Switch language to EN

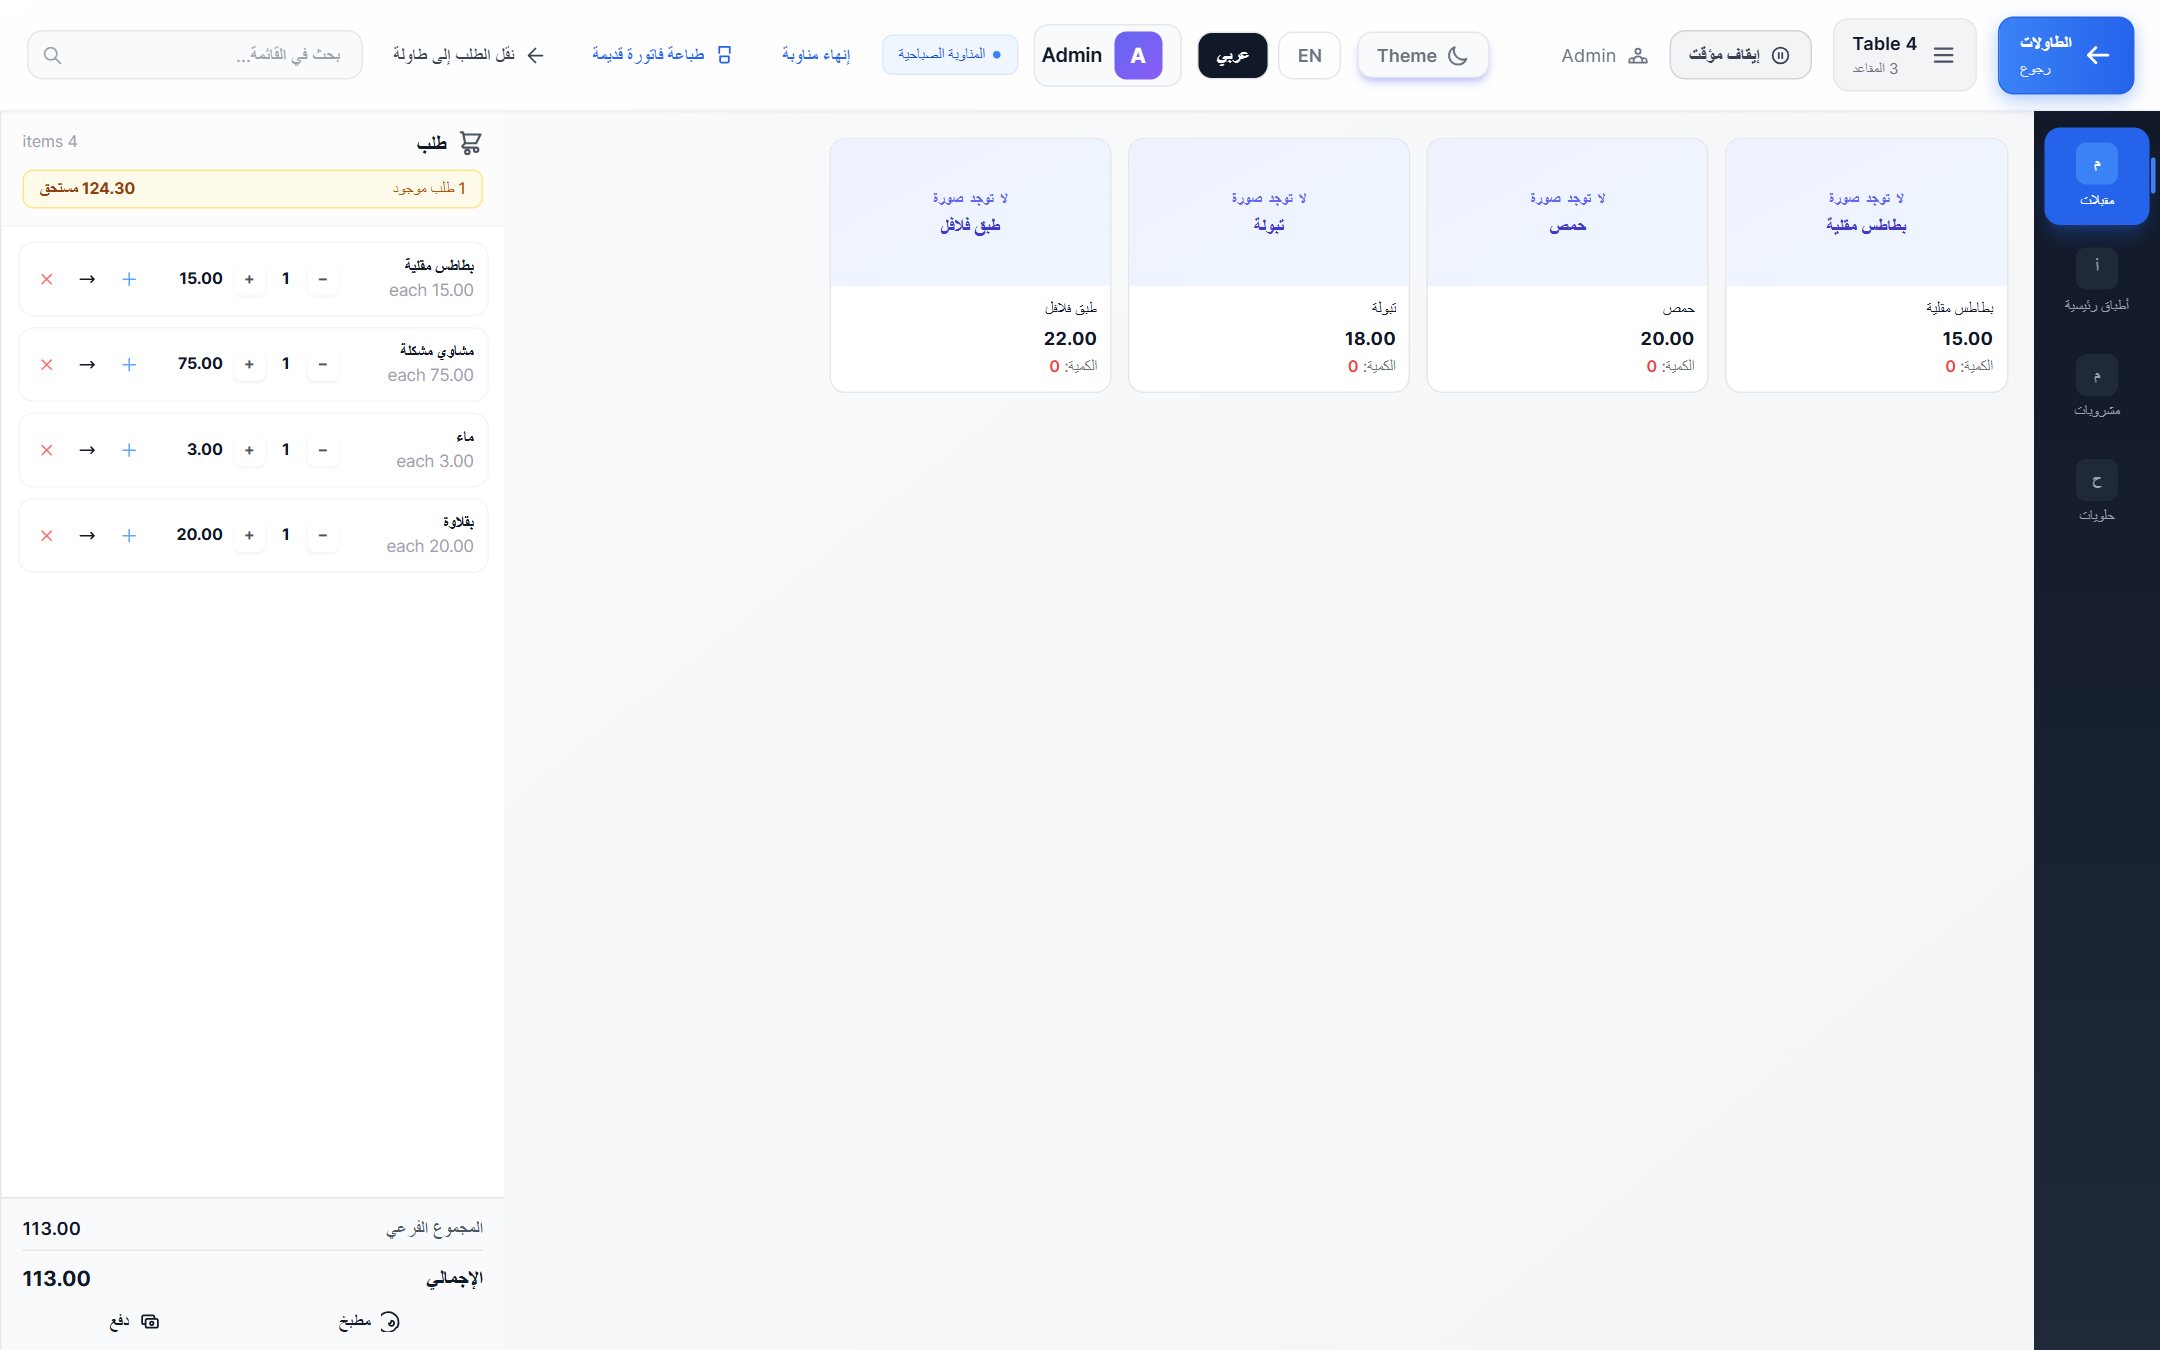1309,55
